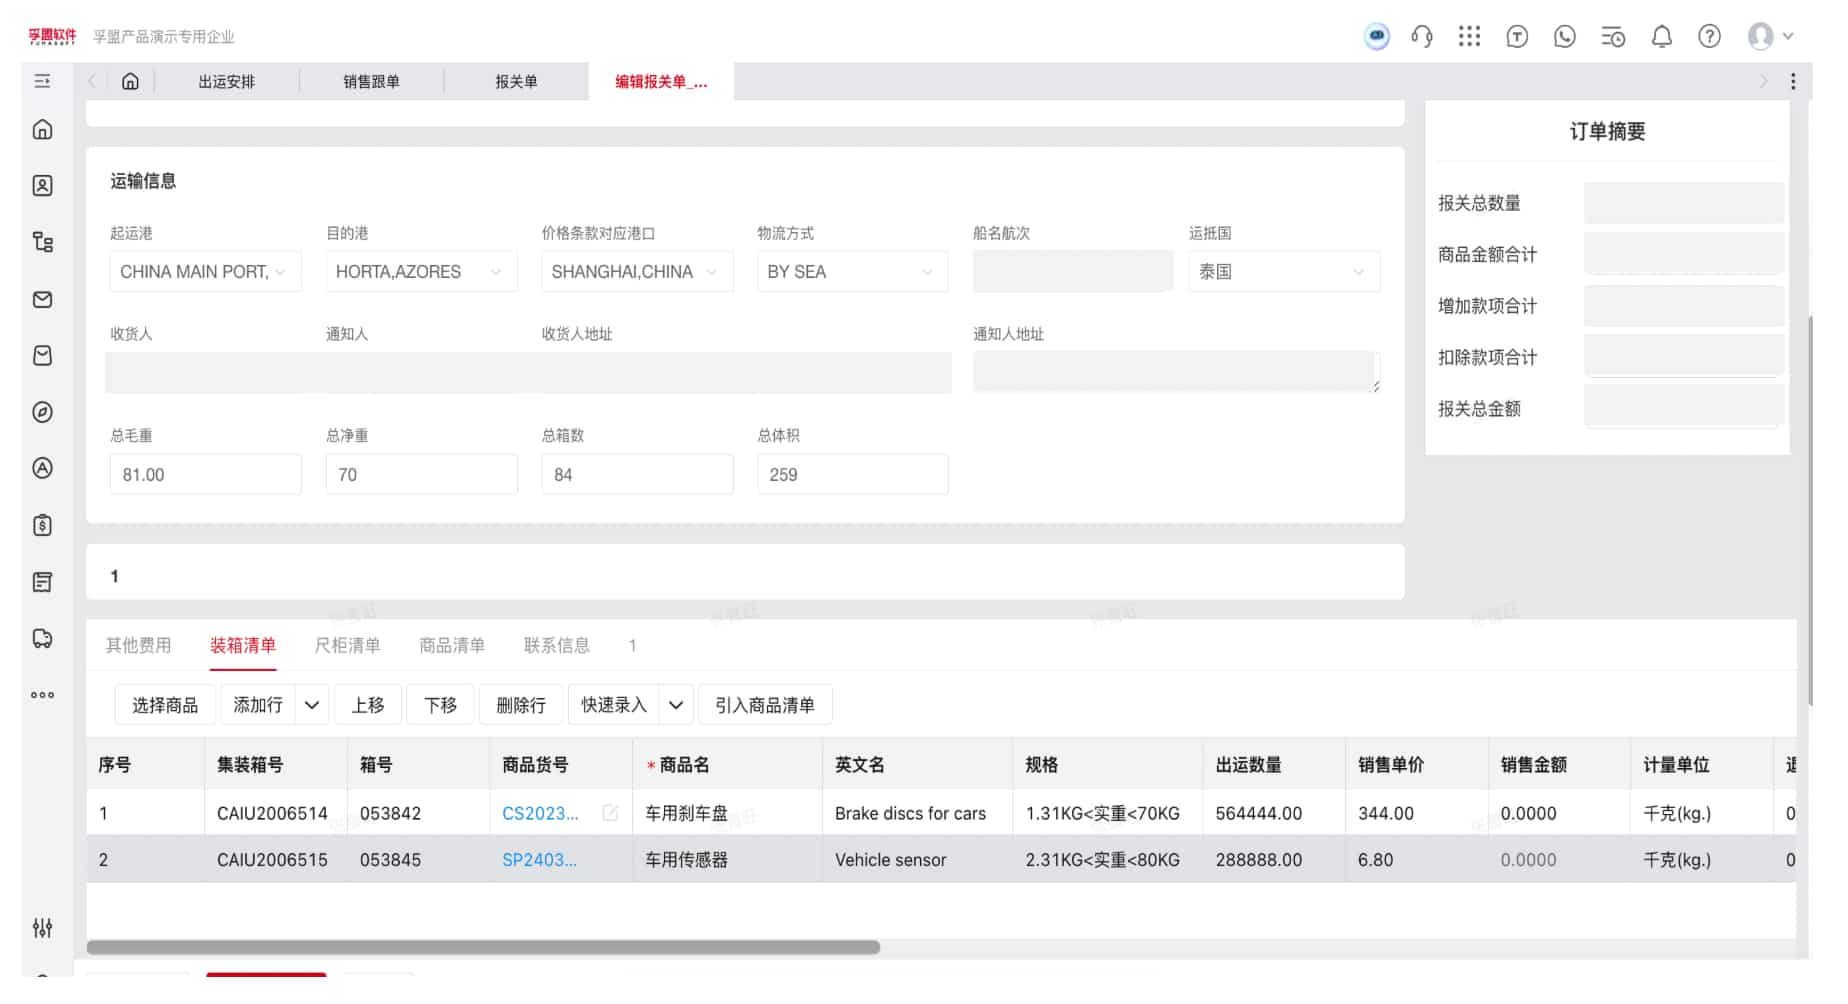This screenshot has height=1004, width=1848.
Task: Open the contacts icon in sidebar
Action: 43,184
